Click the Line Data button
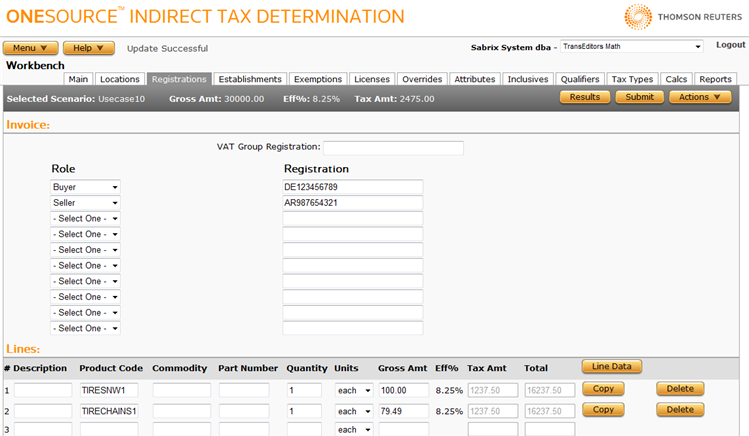This screenshot has width=749, height=436. (x=611, y=367)
